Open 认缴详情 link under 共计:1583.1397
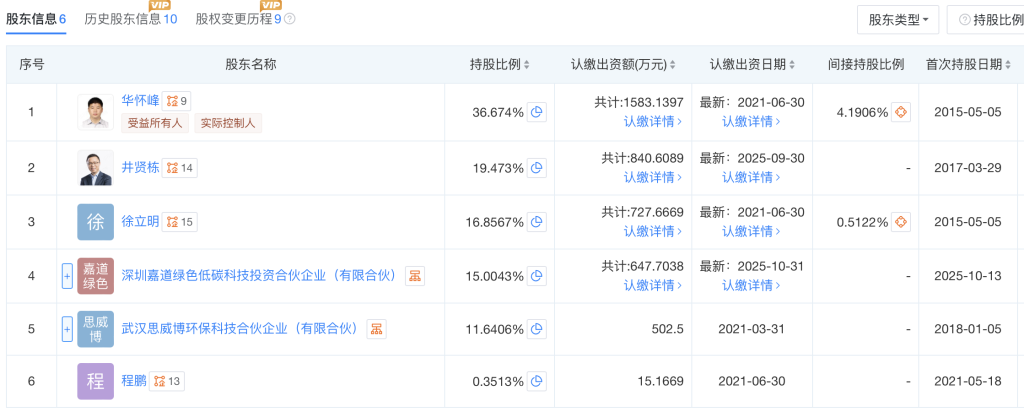Image resolution: width=1024 pixels, height=412 pixels. coord(653,122)
